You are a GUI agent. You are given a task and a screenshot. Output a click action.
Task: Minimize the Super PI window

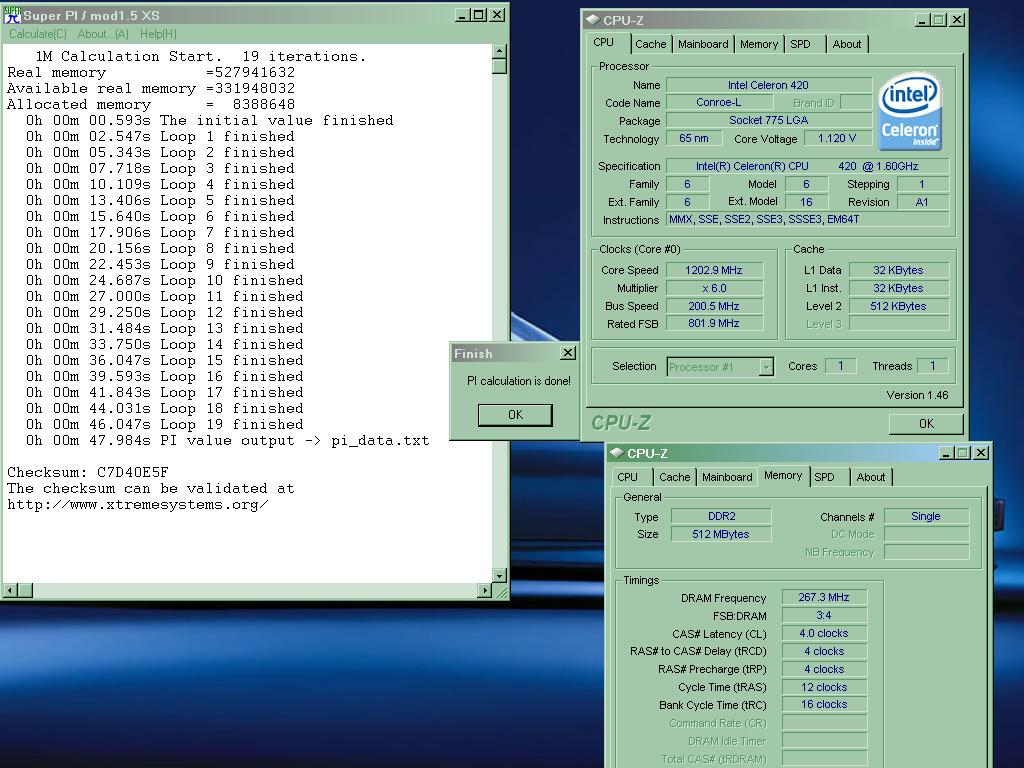462,15
